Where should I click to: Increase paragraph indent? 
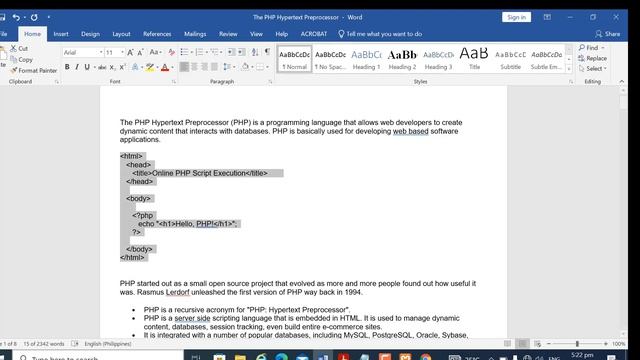click(242, 52)
